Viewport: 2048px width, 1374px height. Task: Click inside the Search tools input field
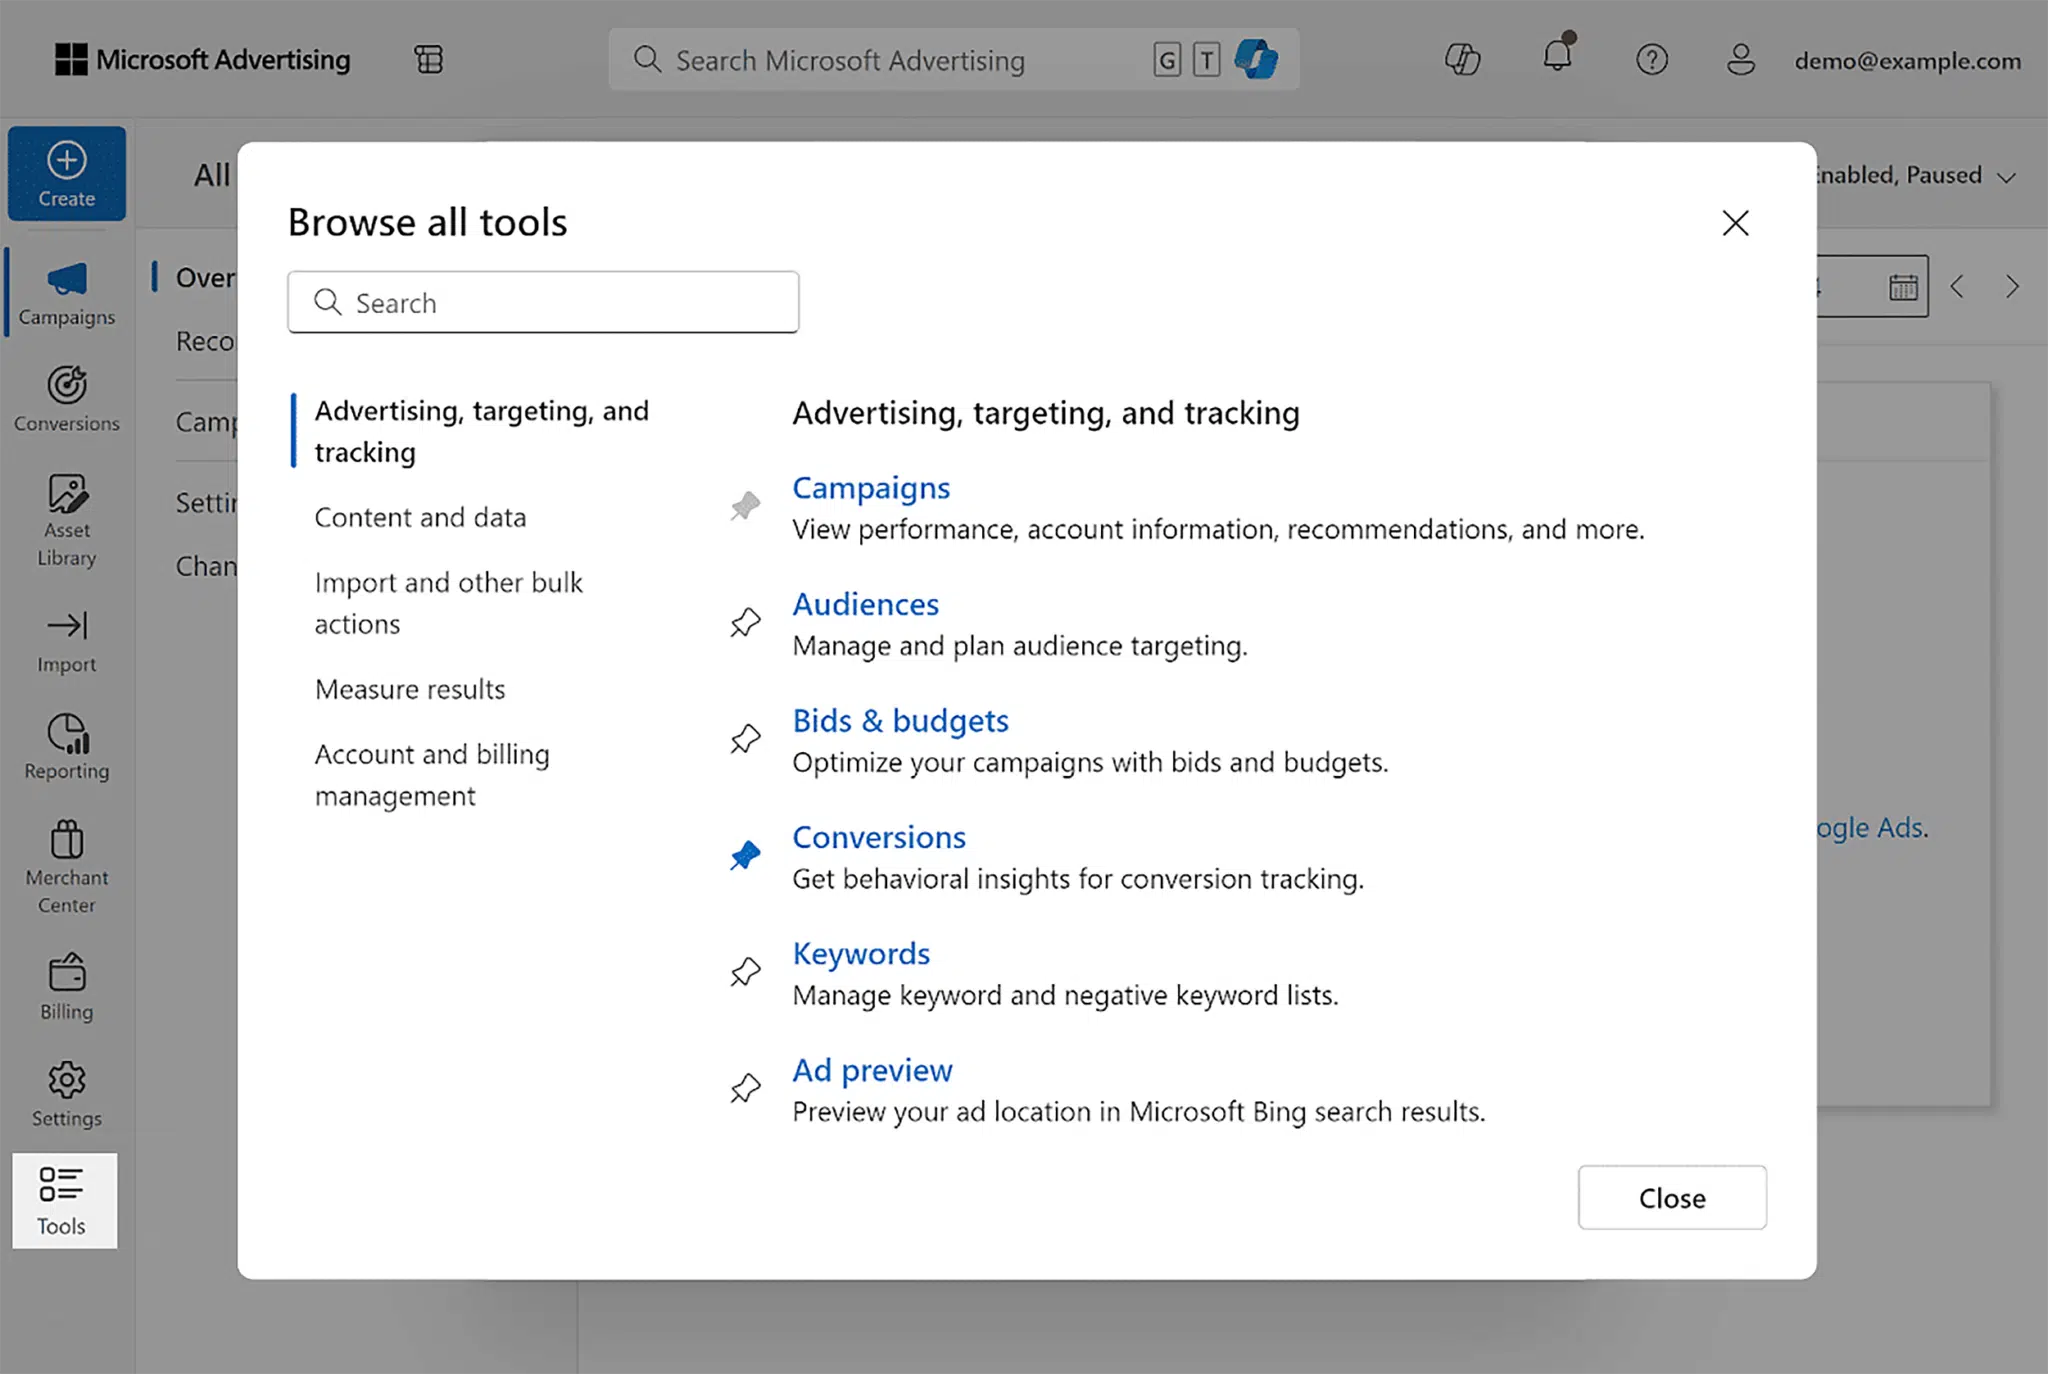[541, 302]
